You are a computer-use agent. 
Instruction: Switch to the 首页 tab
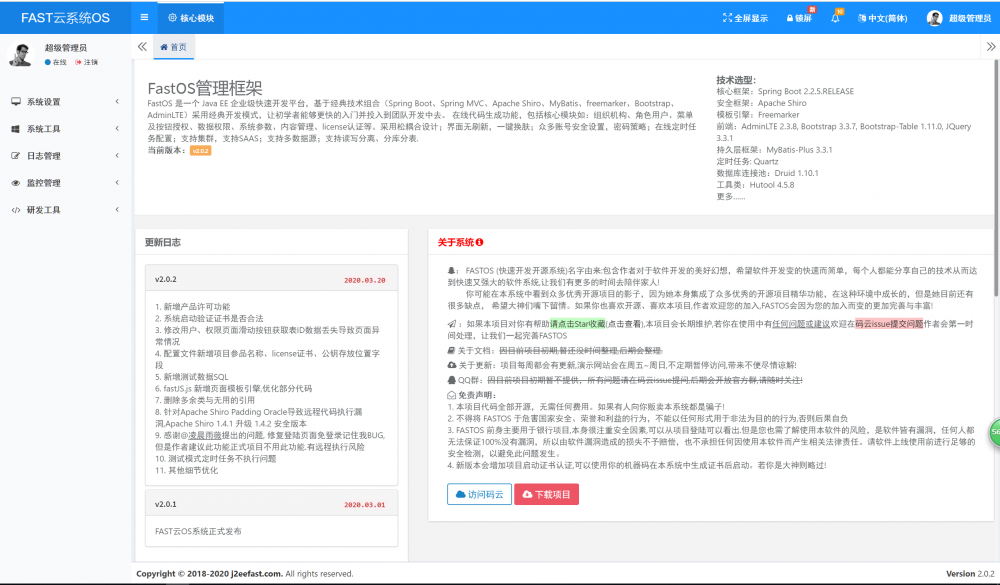(177, 46)
